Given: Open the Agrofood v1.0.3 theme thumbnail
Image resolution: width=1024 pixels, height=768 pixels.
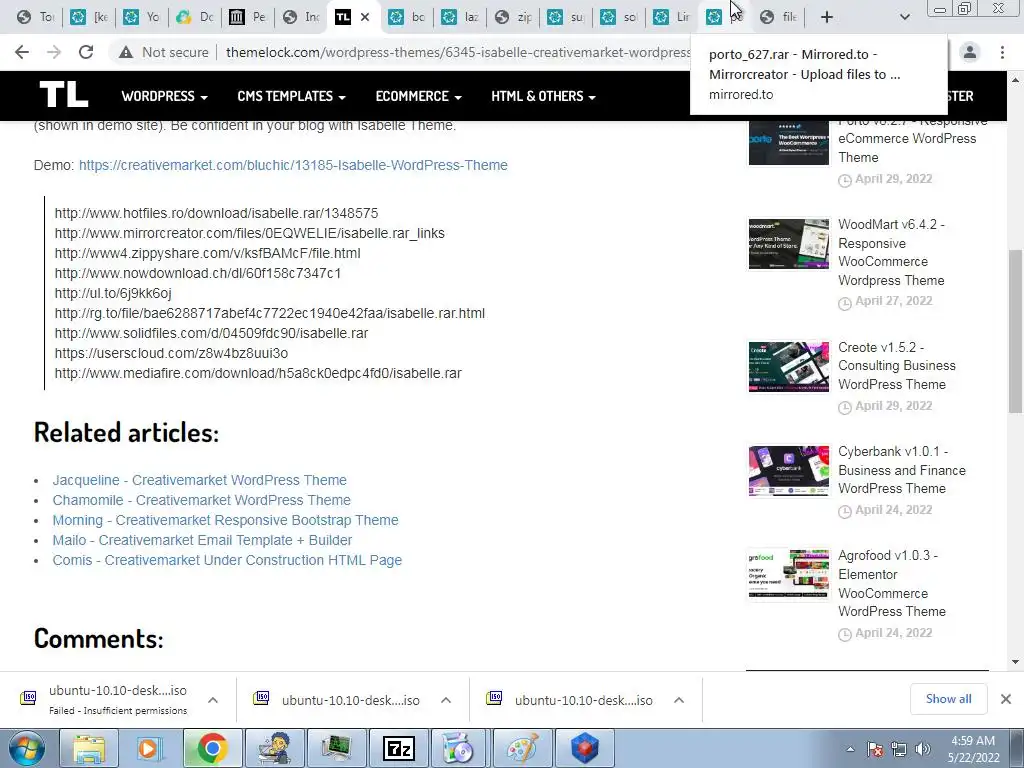Looking at the screenshot, I should tap(788, 574).
